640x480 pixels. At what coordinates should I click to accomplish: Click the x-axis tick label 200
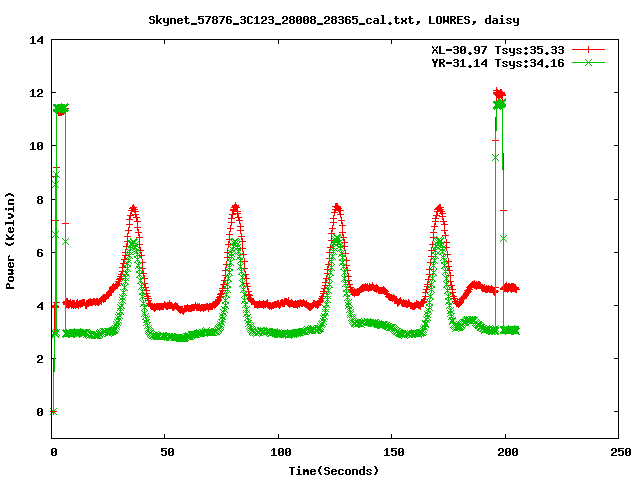[x=507, y=452]
